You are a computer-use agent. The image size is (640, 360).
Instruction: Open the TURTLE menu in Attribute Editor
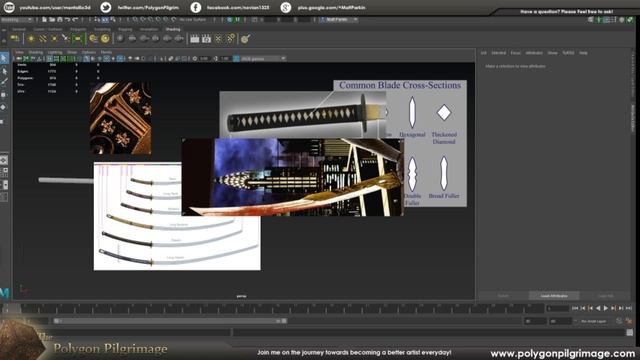tap(568, 53)
